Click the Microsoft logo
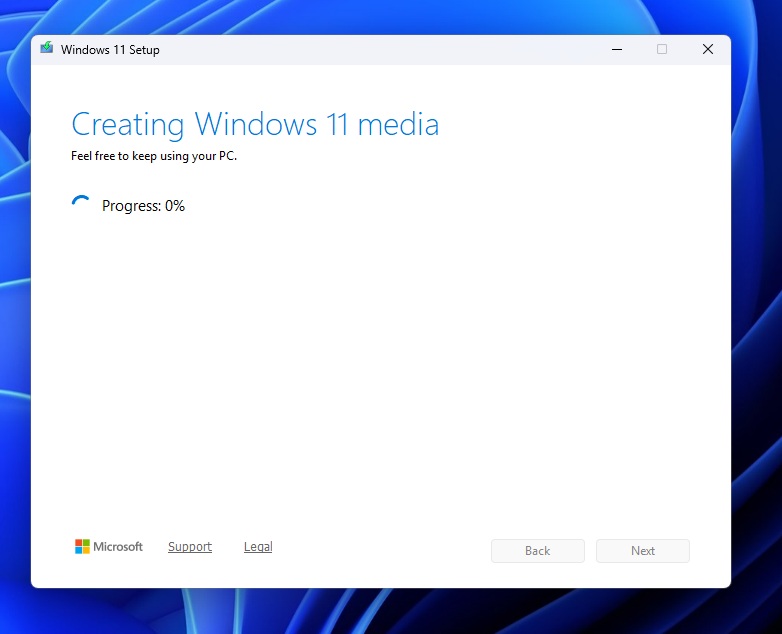 coord(109,547)
